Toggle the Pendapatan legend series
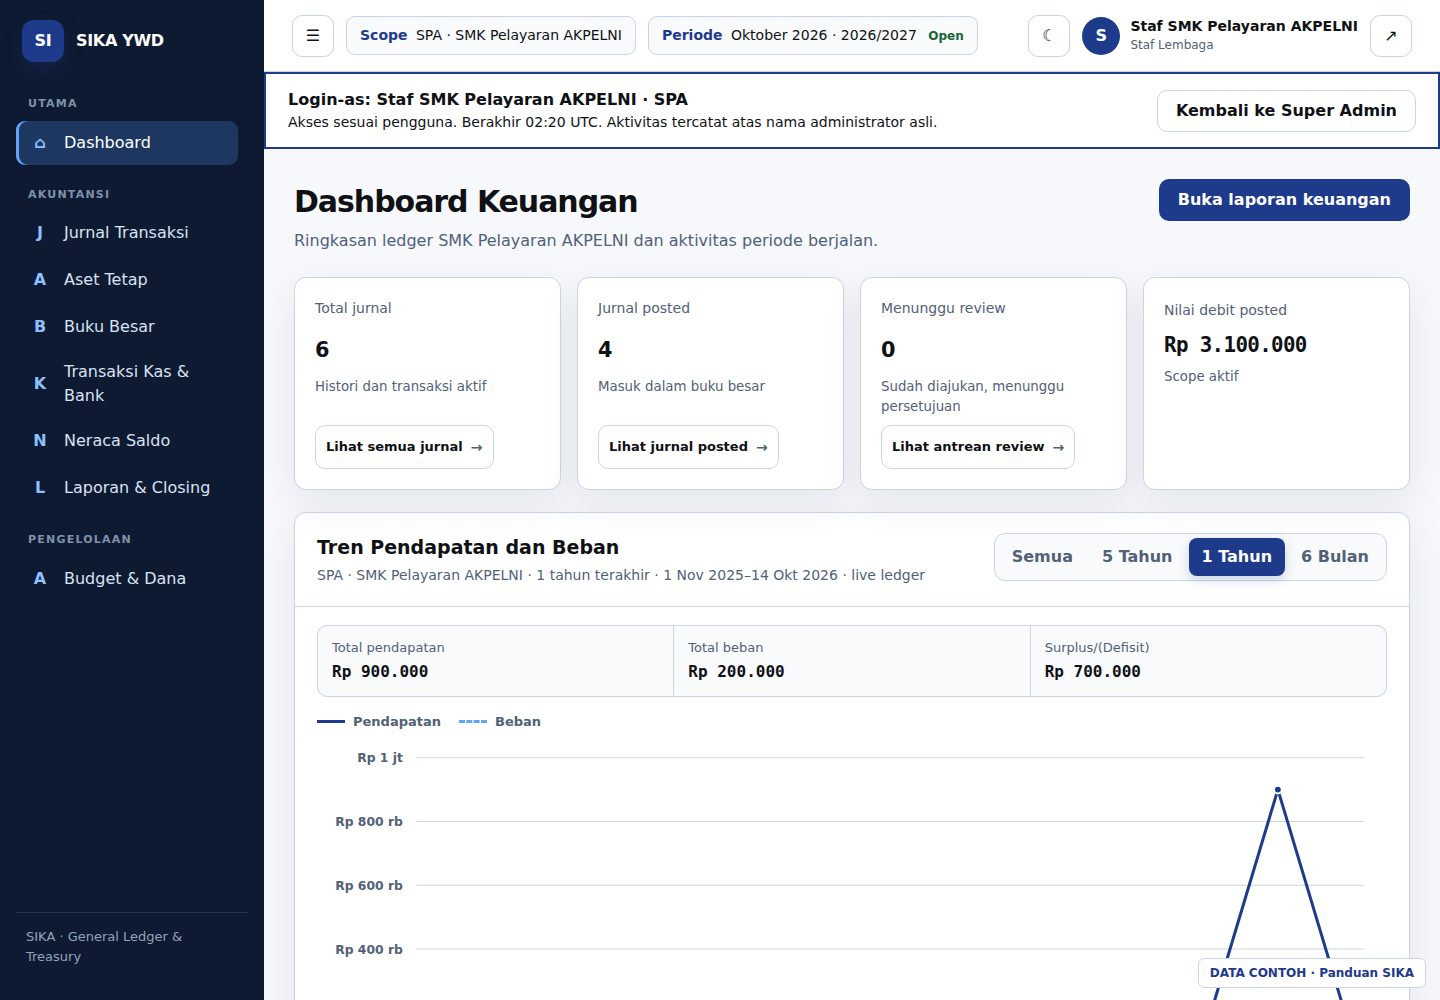 click(379, 722)
